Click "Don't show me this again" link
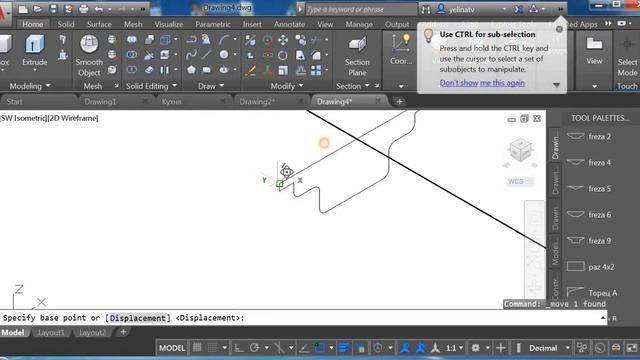The height and width of the screenshot is (360, 640). tap(482, 83)
